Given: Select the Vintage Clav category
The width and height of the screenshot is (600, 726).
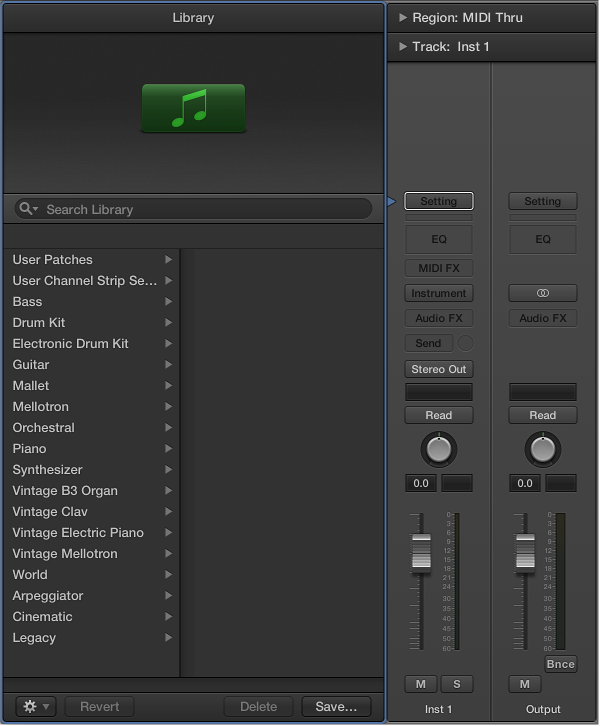Looking at the screenshot, I should [x=92, y=512].
